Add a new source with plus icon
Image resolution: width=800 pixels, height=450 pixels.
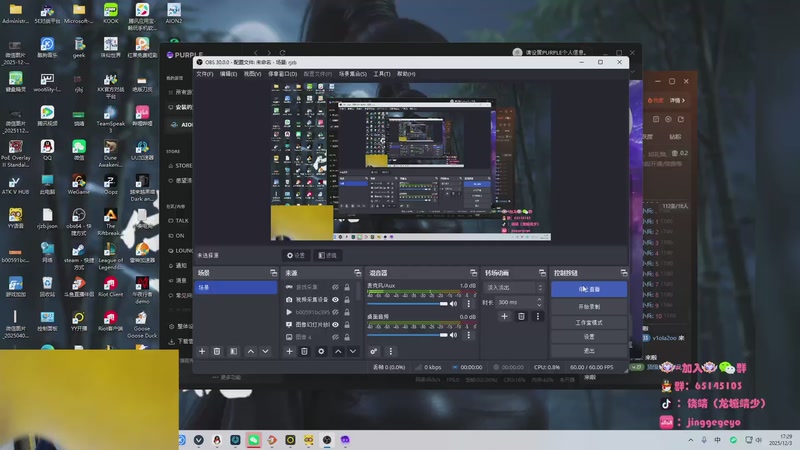(289, 351)
